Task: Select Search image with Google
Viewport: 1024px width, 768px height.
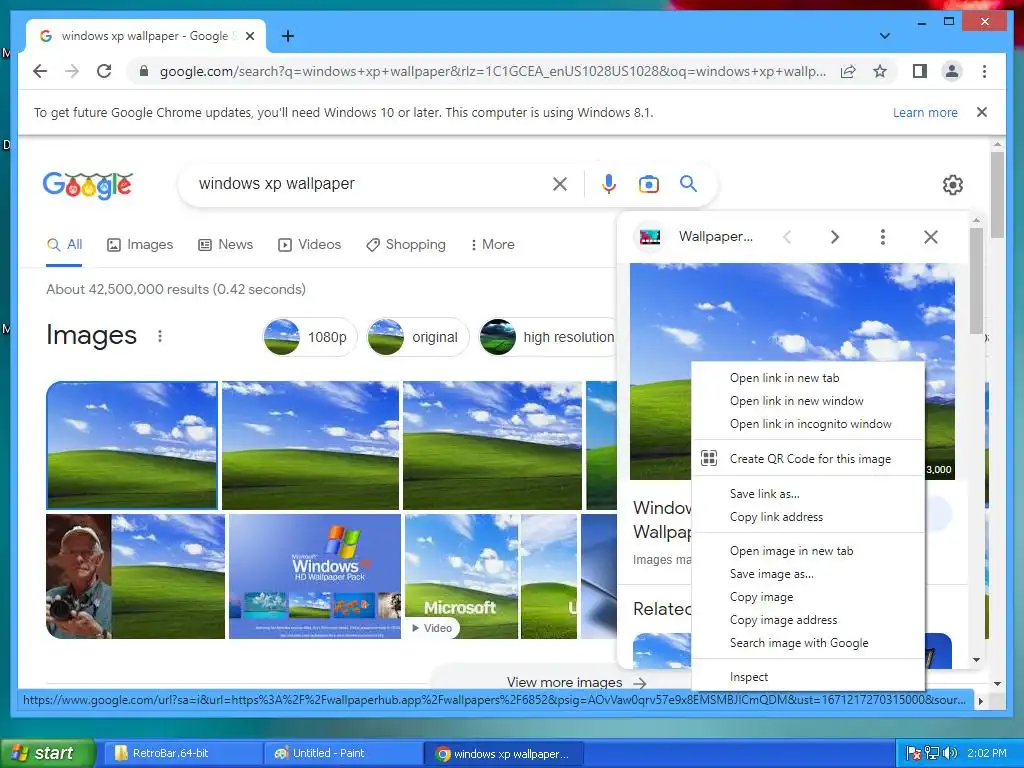Action: click(x=808, y=643)
